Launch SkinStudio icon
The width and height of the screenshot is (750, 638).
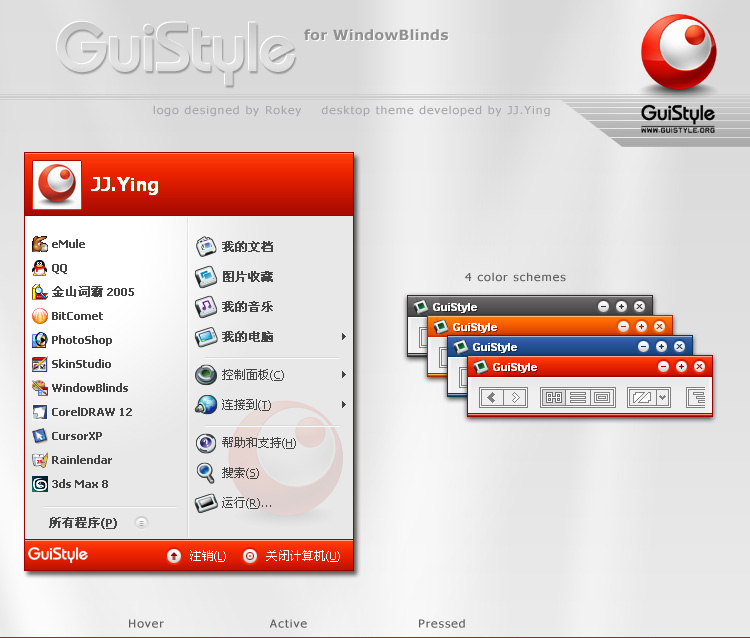(x=40, y=364)
